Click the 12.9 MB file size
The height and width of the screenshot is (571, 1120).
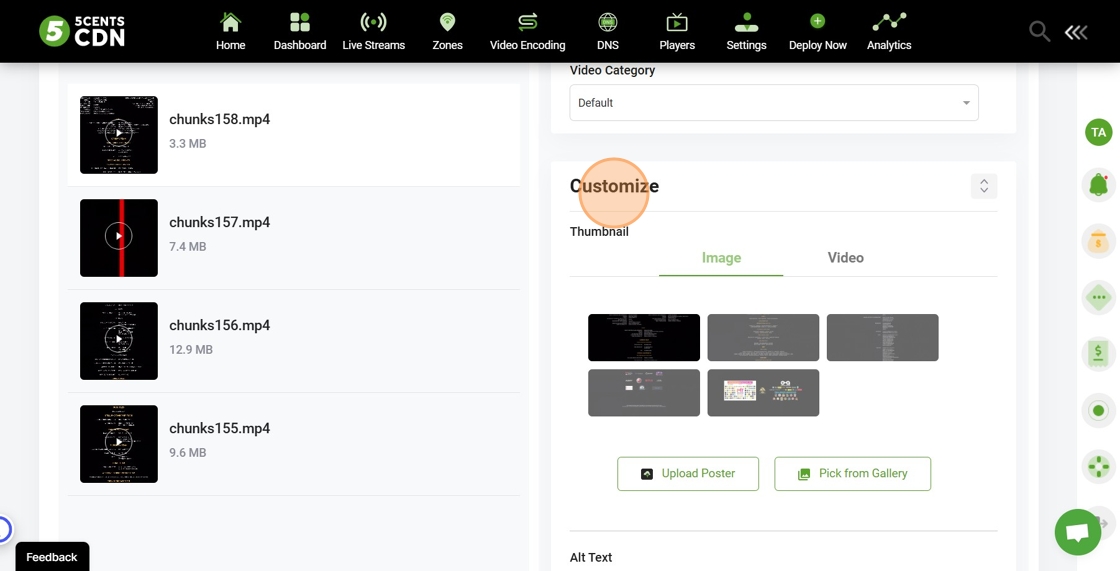(x=191, y=349)
